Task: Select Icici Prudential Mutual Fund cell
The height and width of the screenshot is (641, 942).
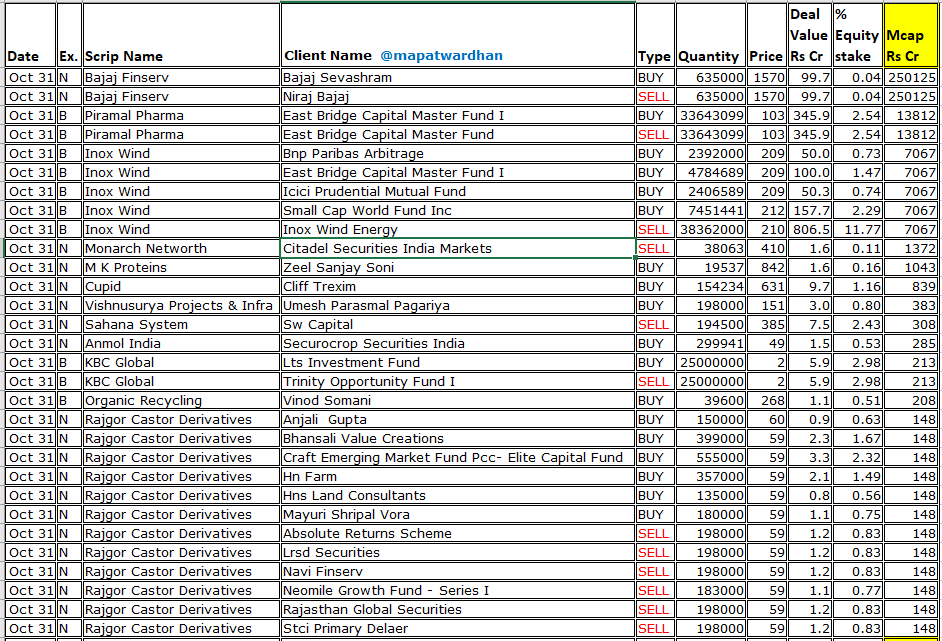Action: tap(458, 192)
